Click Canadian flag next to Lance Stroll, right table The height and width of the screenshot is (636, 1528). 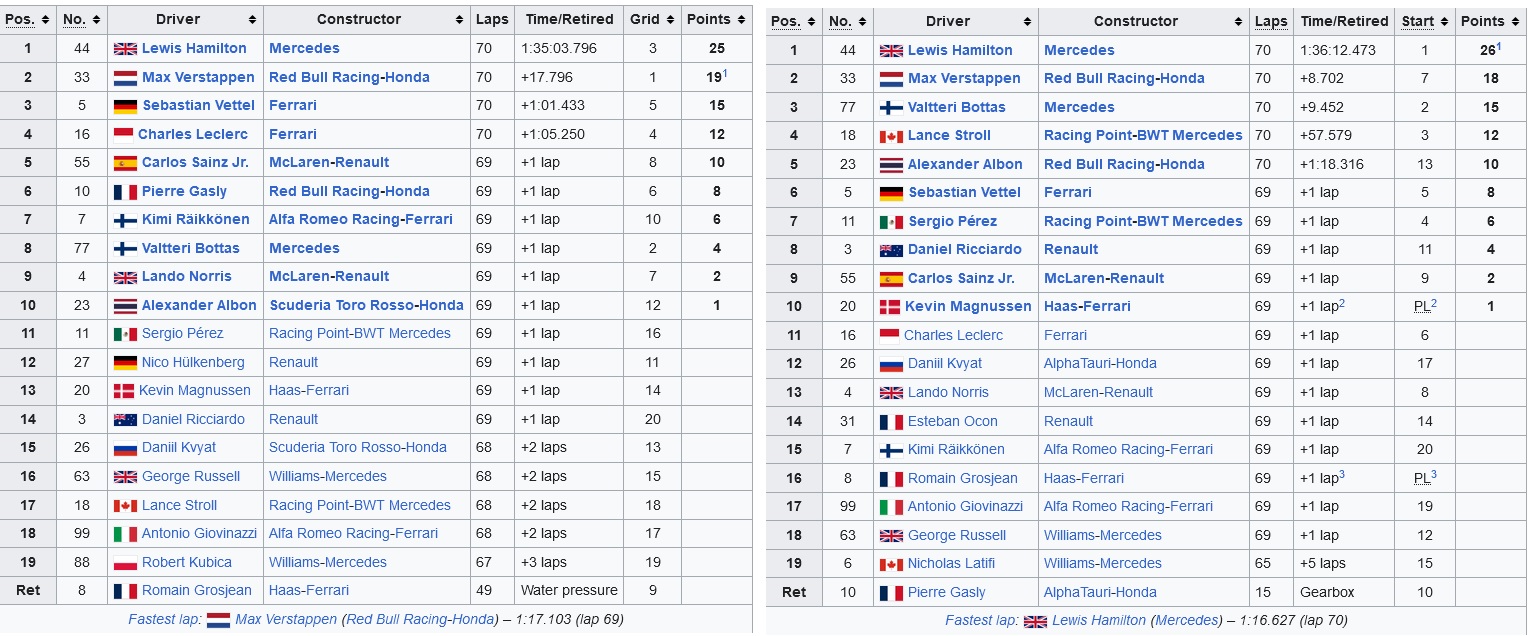891,135
